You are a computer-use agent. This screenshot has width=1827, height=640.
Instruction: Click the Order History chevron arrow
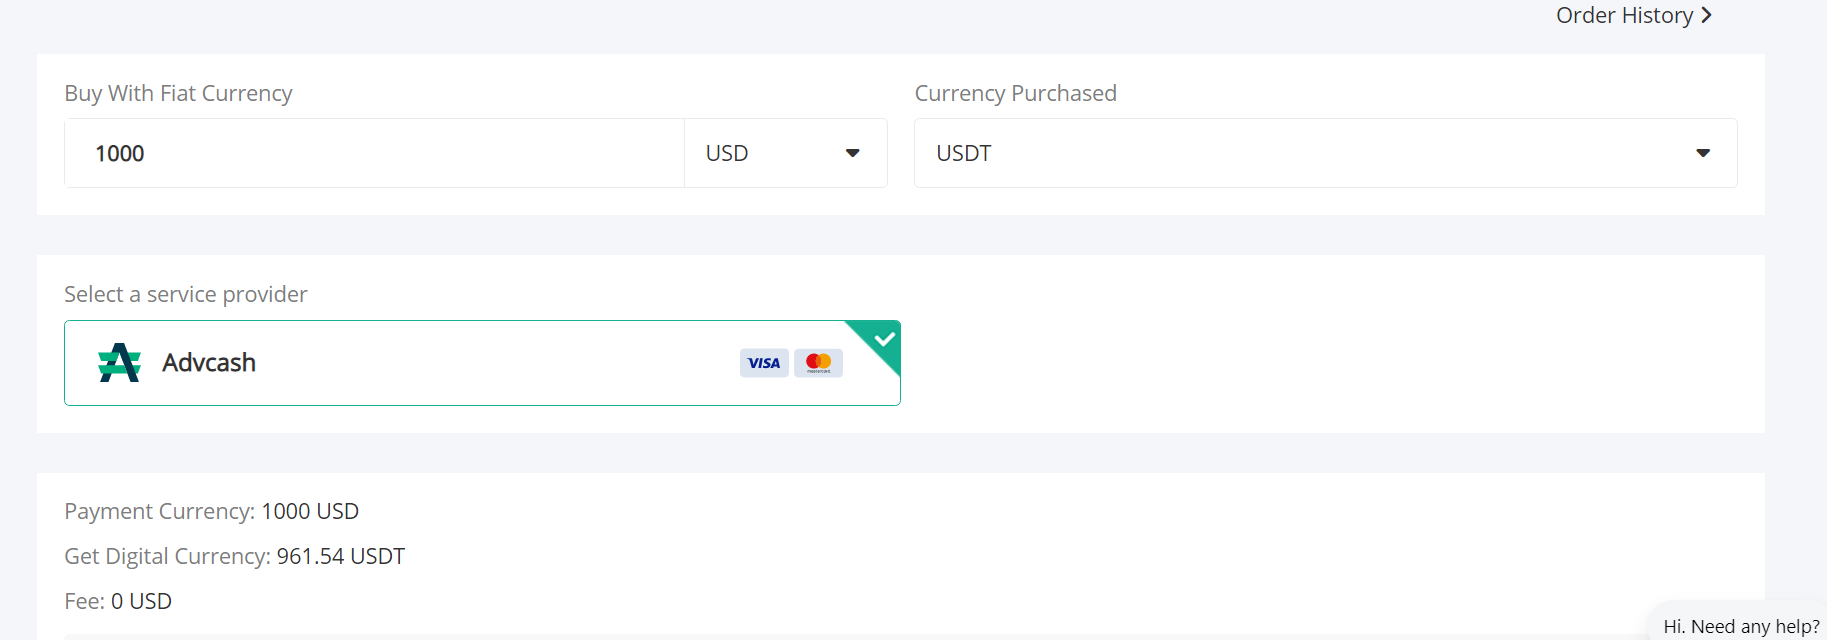point(1706,16)
